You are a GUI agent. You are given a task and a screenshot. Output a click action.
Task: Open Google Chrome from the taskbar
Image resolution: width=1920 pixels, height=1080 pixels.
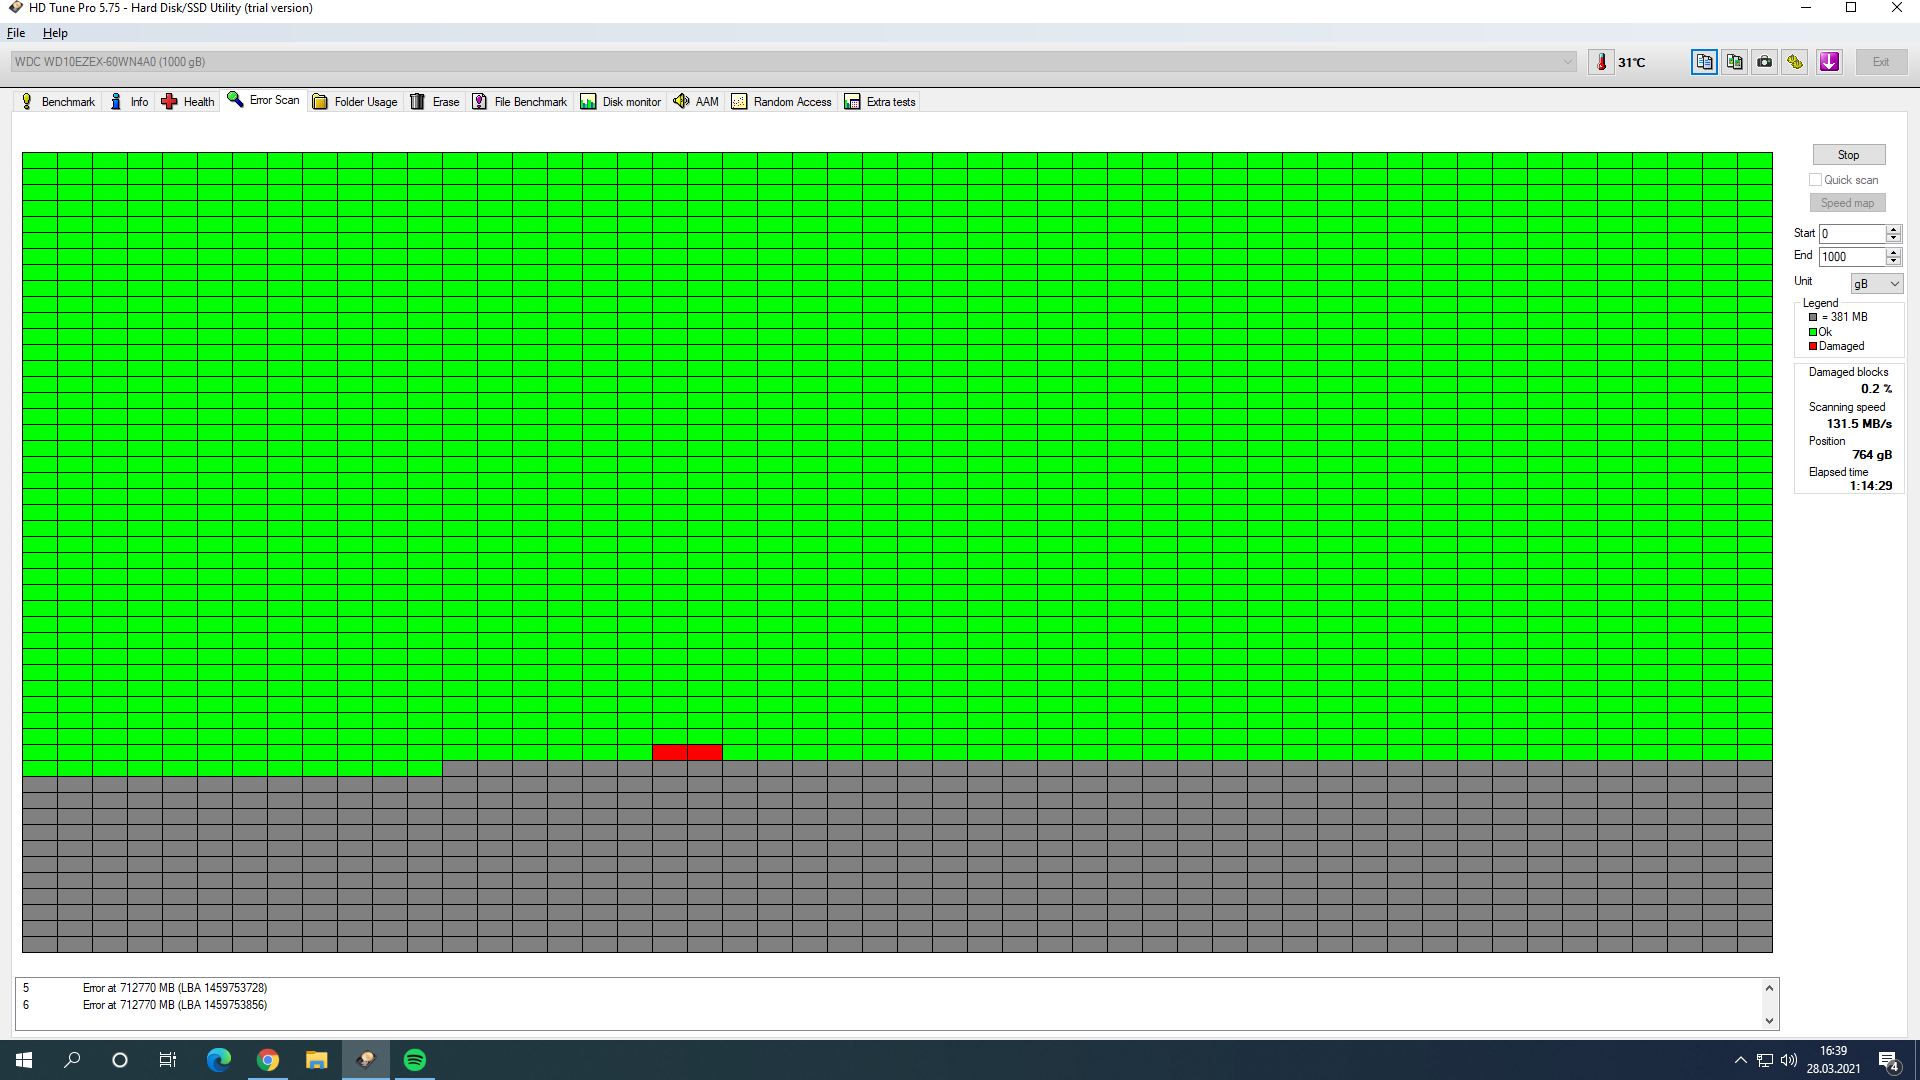pos(267,1060)
